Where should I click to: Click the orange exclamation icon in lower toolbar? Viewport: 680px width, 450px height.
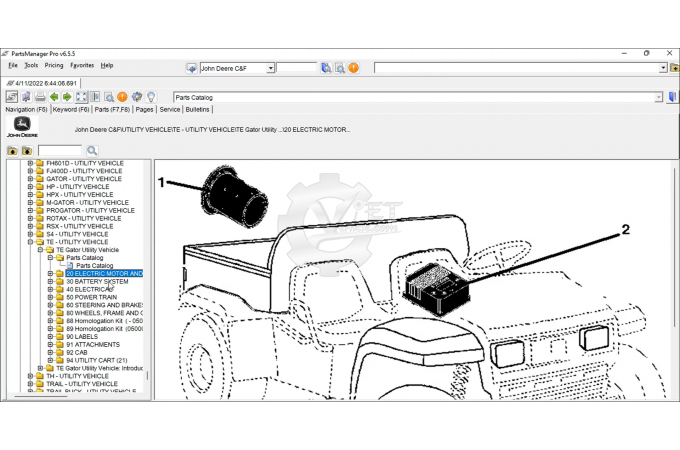[122, 97]
